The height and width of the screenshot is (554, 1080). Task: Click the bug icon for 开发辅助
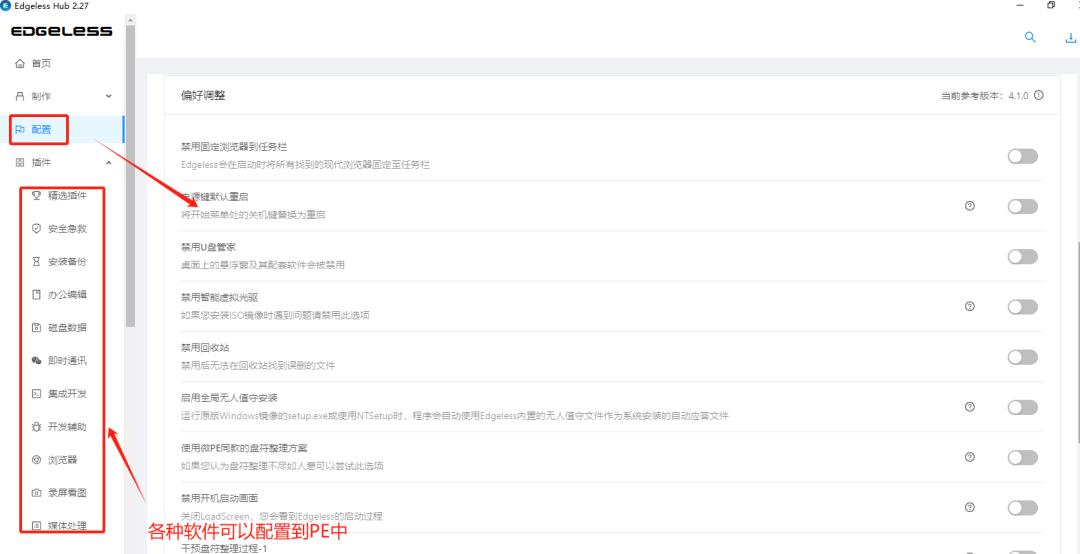pyautogui.click(x=37, y=427)
